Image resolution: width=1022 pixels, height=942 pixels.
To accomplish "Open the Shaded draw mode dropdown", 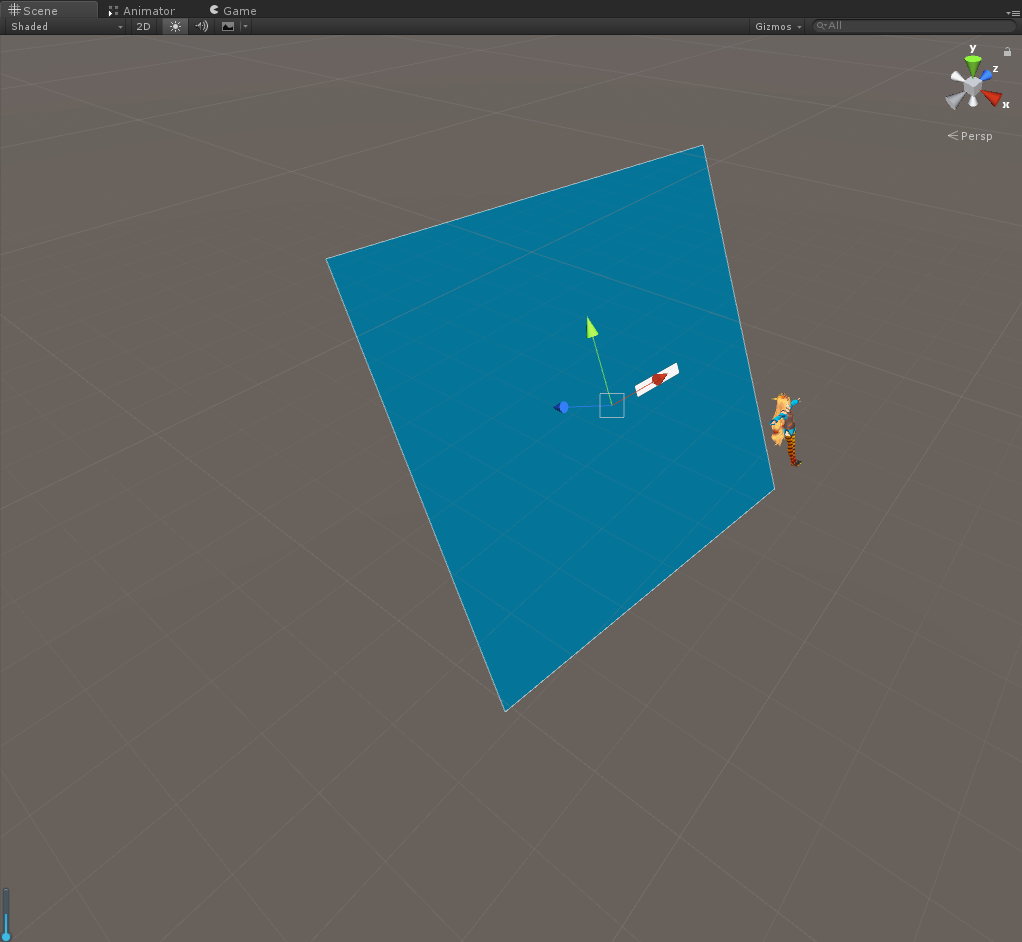I will [x=65, y=26].
